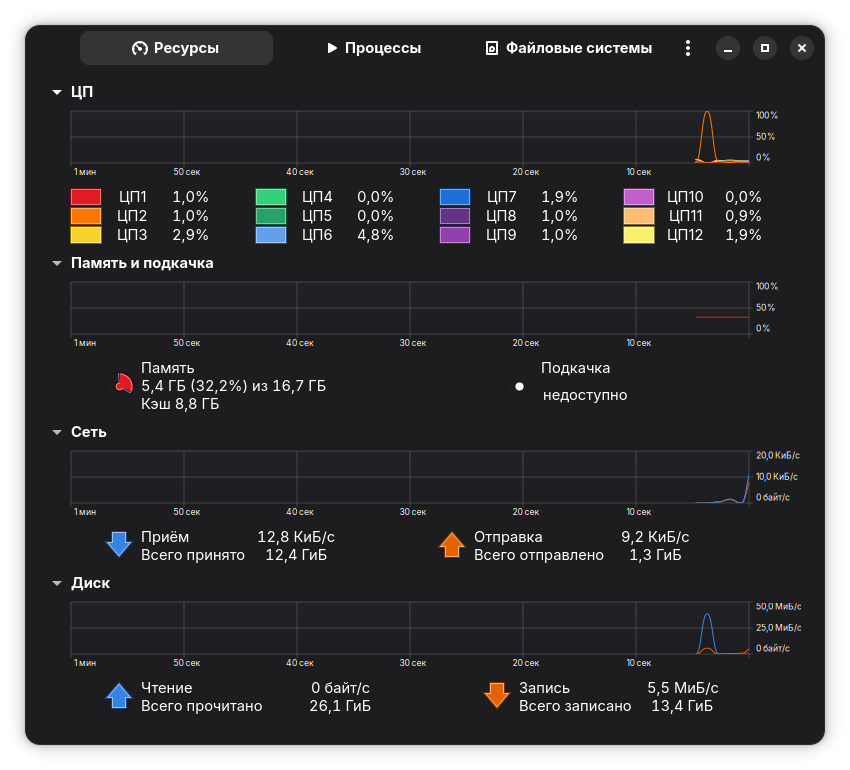Click the blue Чтение read arrow
Image resolution: width=850 pixels, height=770 pixels.
click(x=119, y=696)
